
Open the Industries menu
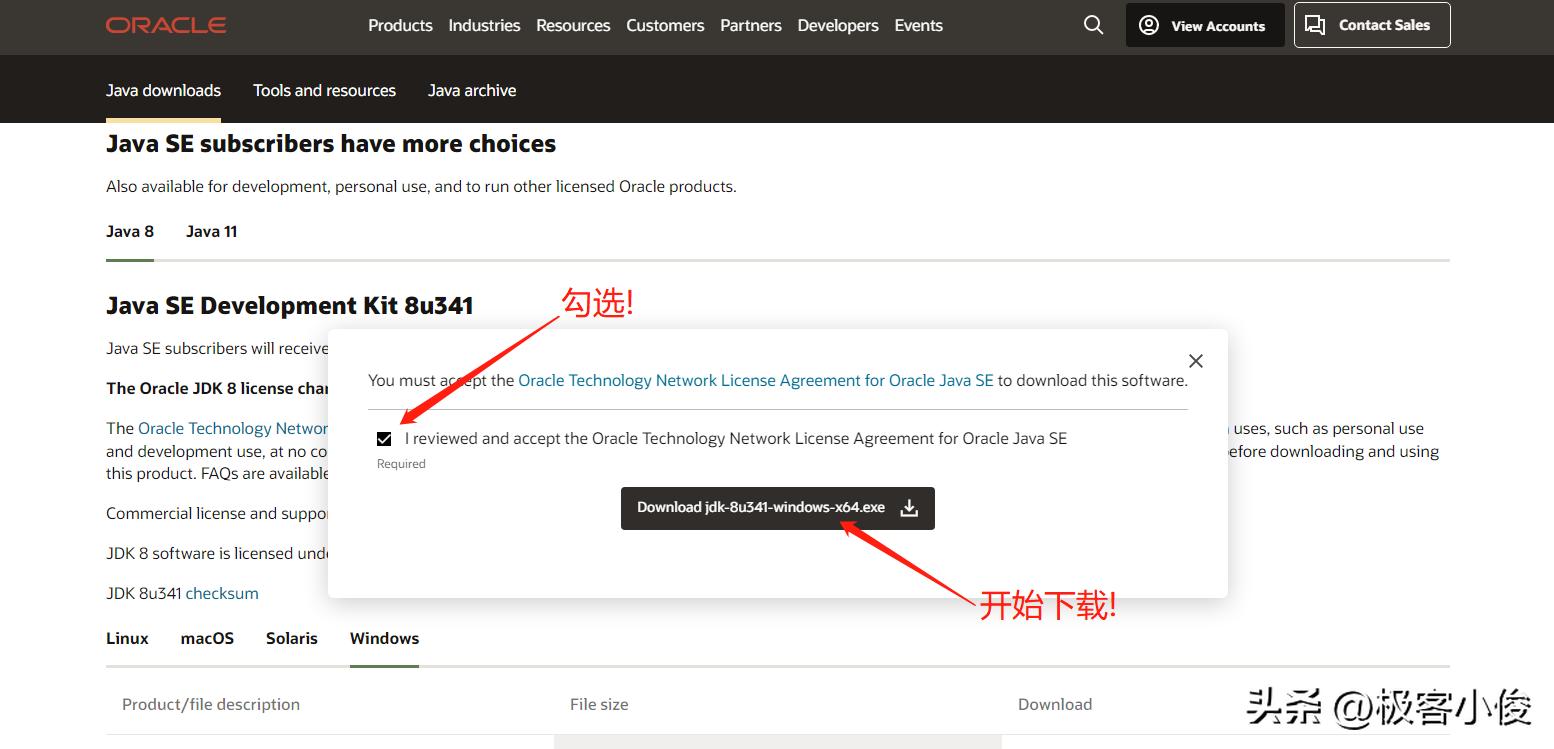click(x=484, y=25)
